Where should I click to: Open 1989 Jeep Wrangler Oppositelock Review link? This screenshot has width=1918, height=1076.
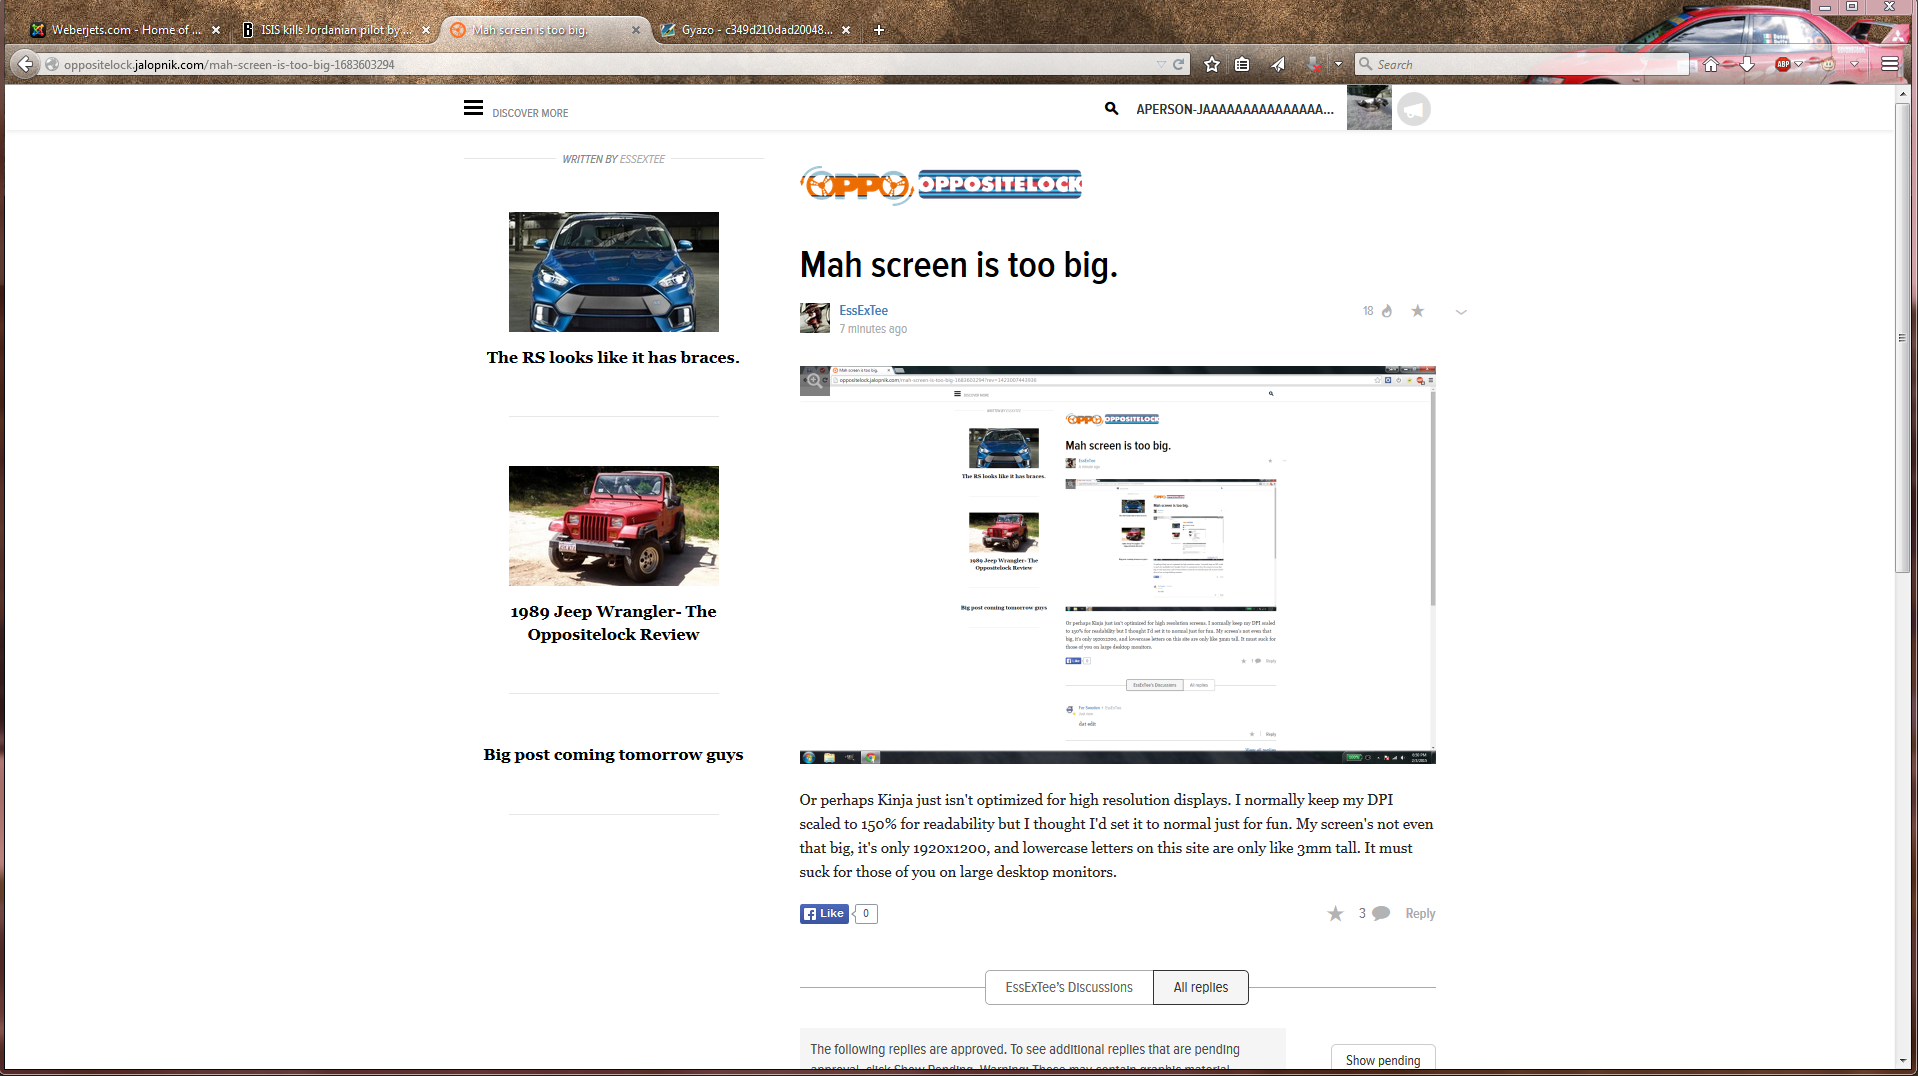point(613,622)
